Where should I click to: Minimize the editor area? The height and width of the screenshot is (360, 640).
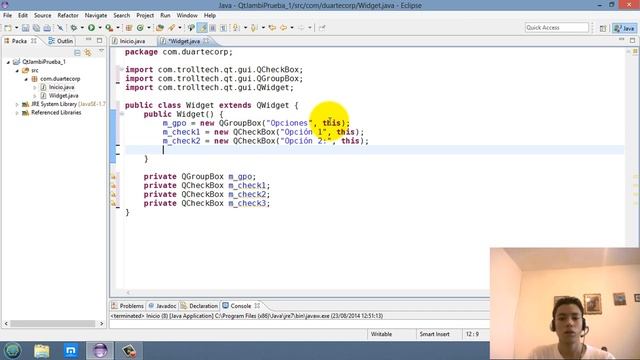click(x=621, y=40)
